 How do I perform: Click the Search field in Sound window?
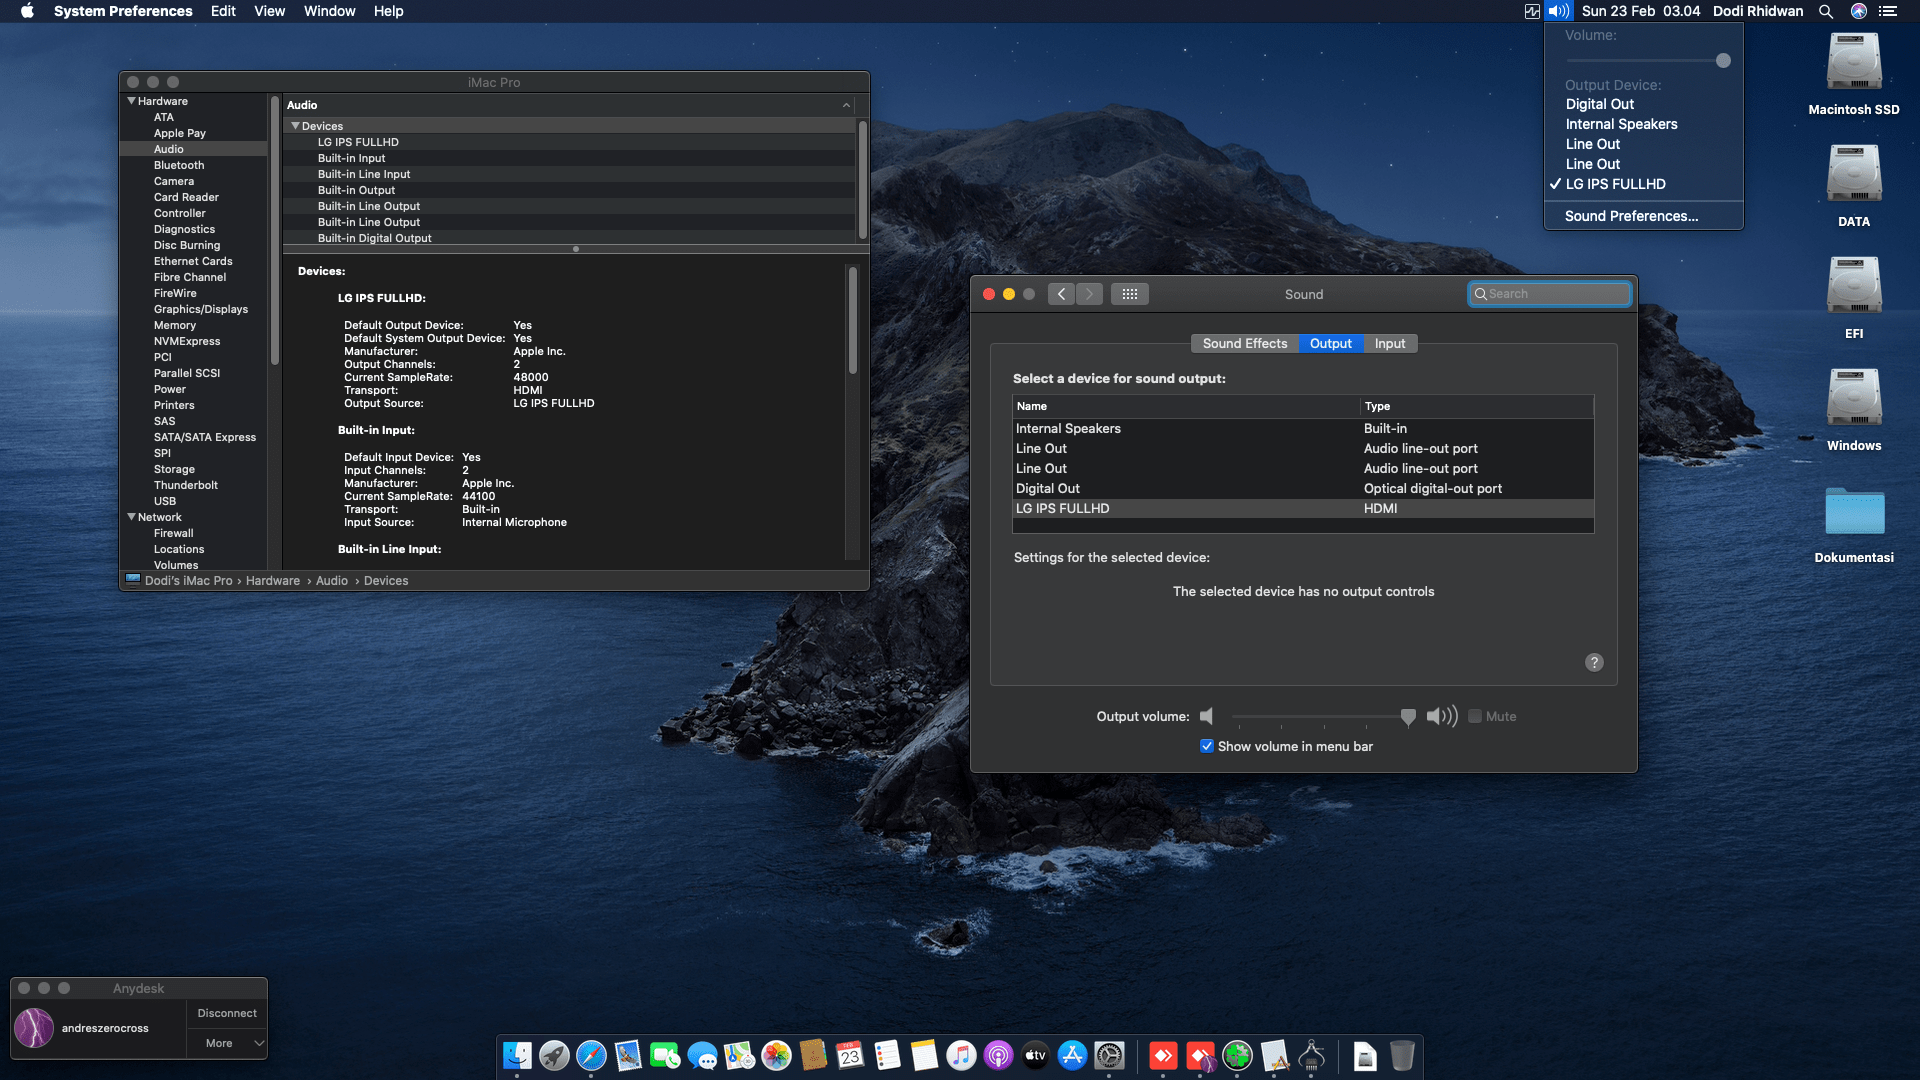click(x=1549, y=294)
